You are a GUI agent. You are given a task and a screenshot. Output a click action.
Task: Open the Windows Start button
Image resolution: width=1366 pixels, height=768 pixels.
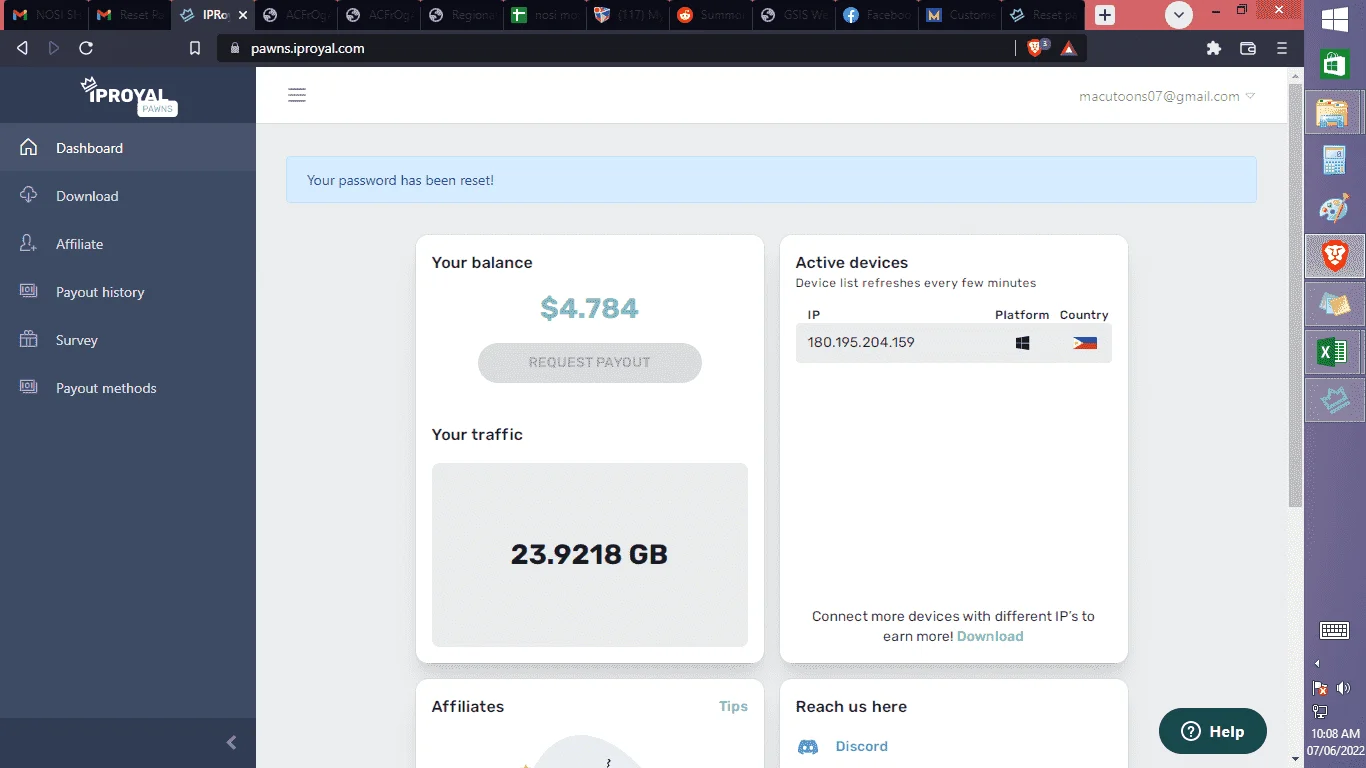(x=1335, y=20)
